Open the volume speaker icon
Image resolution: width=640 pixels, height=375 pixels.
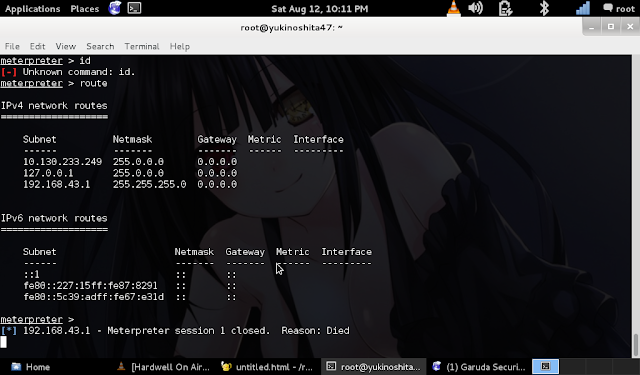click(476, 8)
